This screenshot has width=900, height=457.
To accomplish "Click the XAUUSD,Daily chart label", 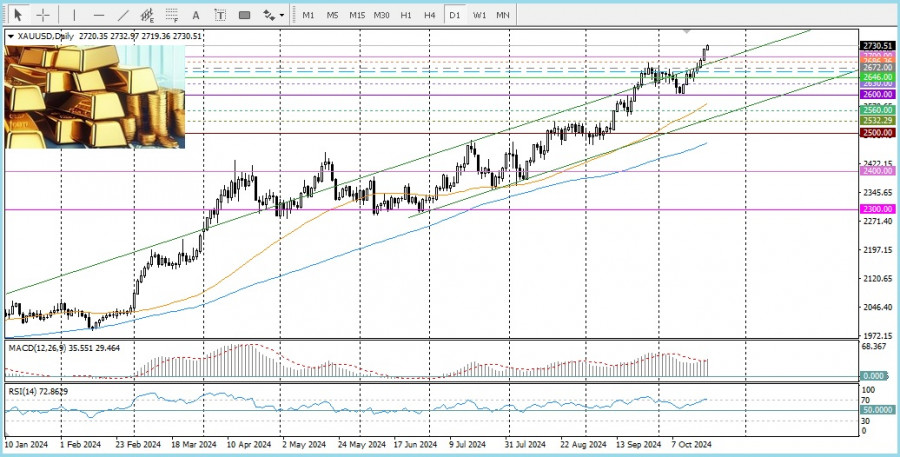I will [x=45, y=36].
